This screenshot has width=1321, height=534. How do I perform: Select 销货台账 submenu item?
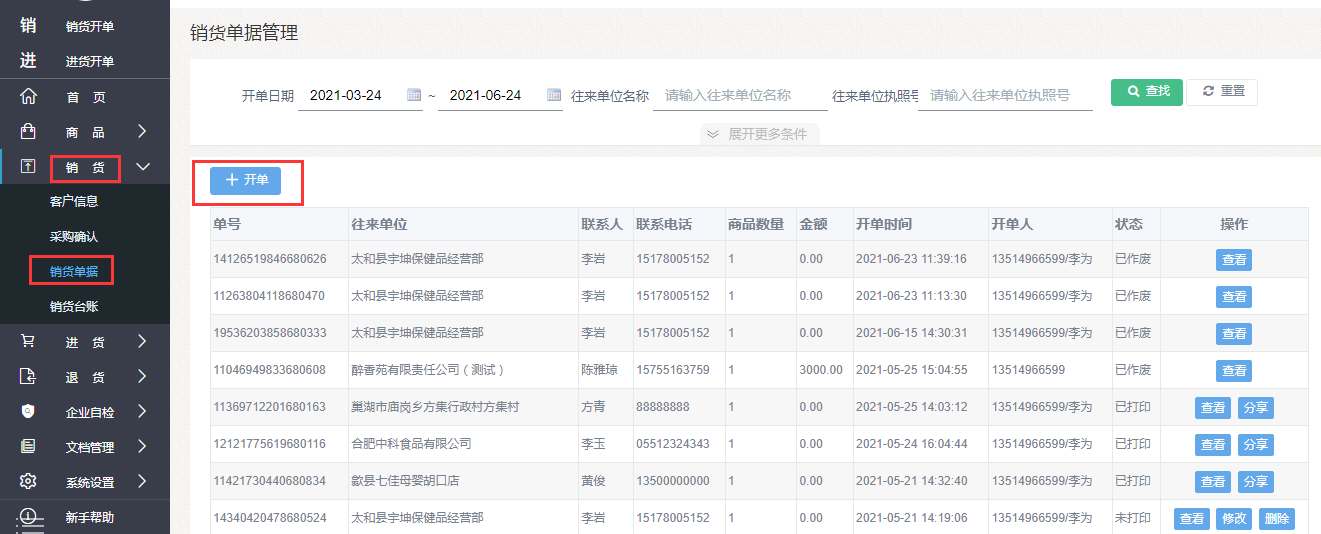pos(74,306)
